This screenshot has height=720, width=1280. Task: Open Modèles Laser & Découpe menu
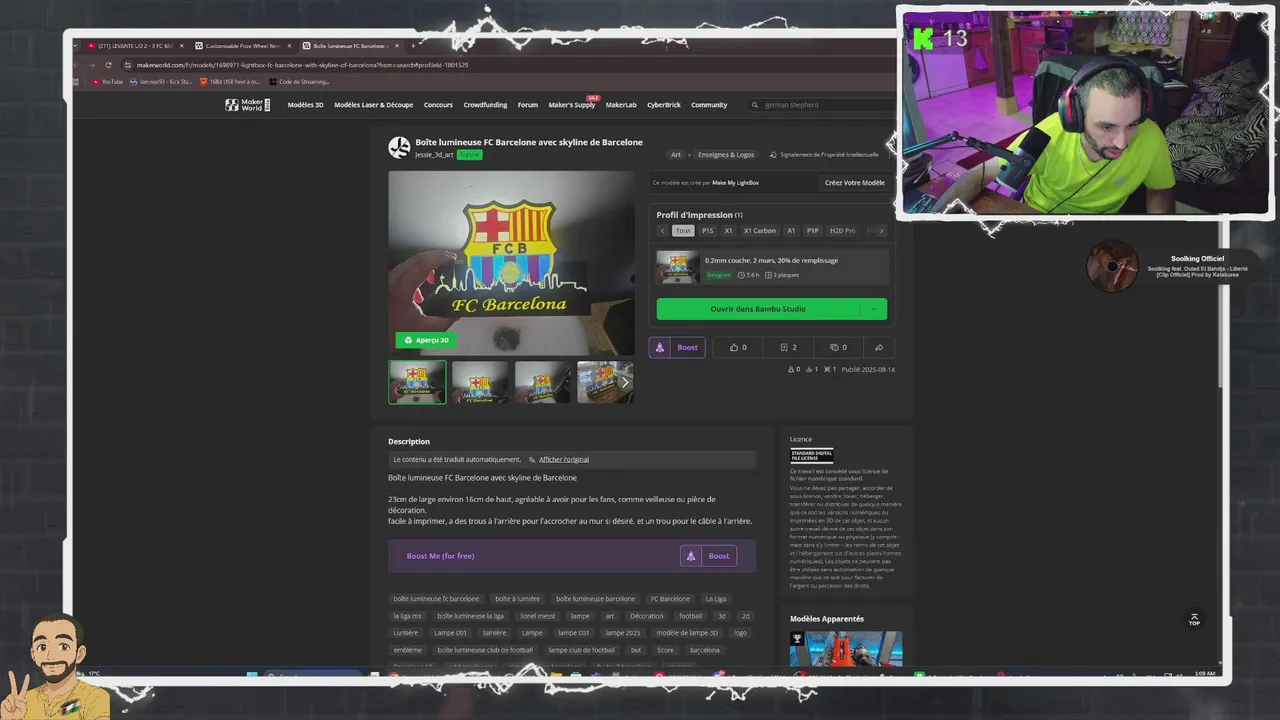click(373, 105)
